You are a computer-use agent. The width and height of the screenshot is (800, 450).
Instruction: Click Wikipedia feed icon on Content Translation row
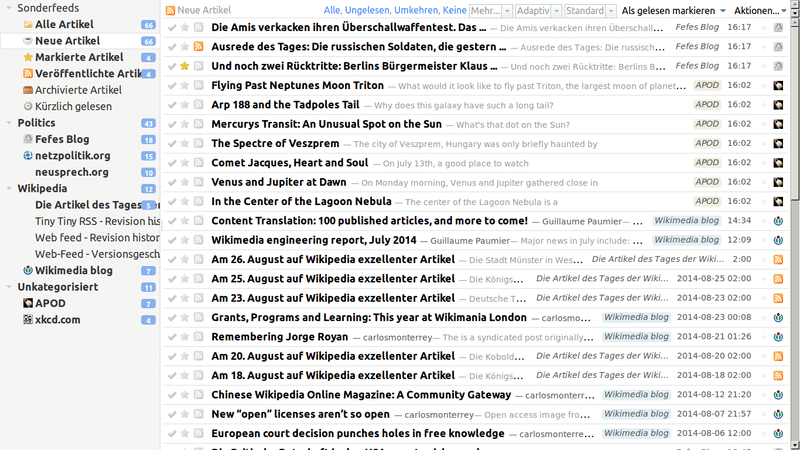point(778,220)
